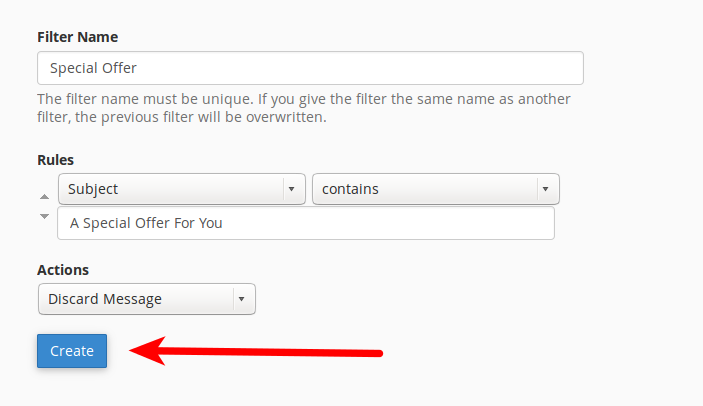Focus the Filter Name text box
The image size is (703, 406).
310,68
